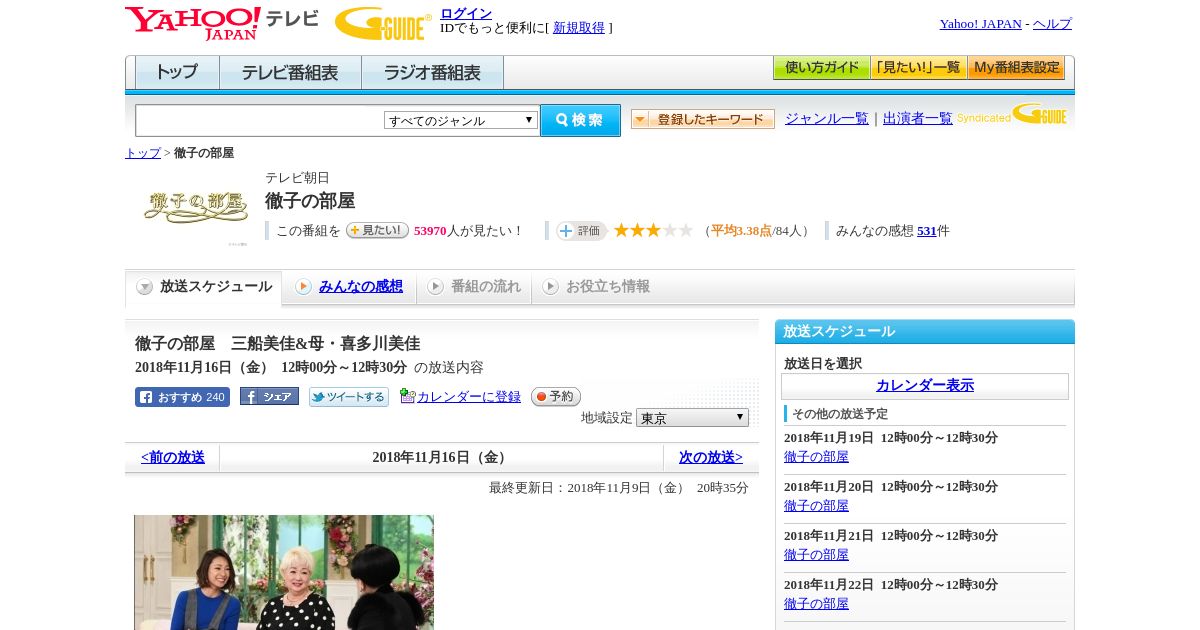Rate the show with fifth star
This screenshot has width=1200, height=630.
click(x=685, y=230)
